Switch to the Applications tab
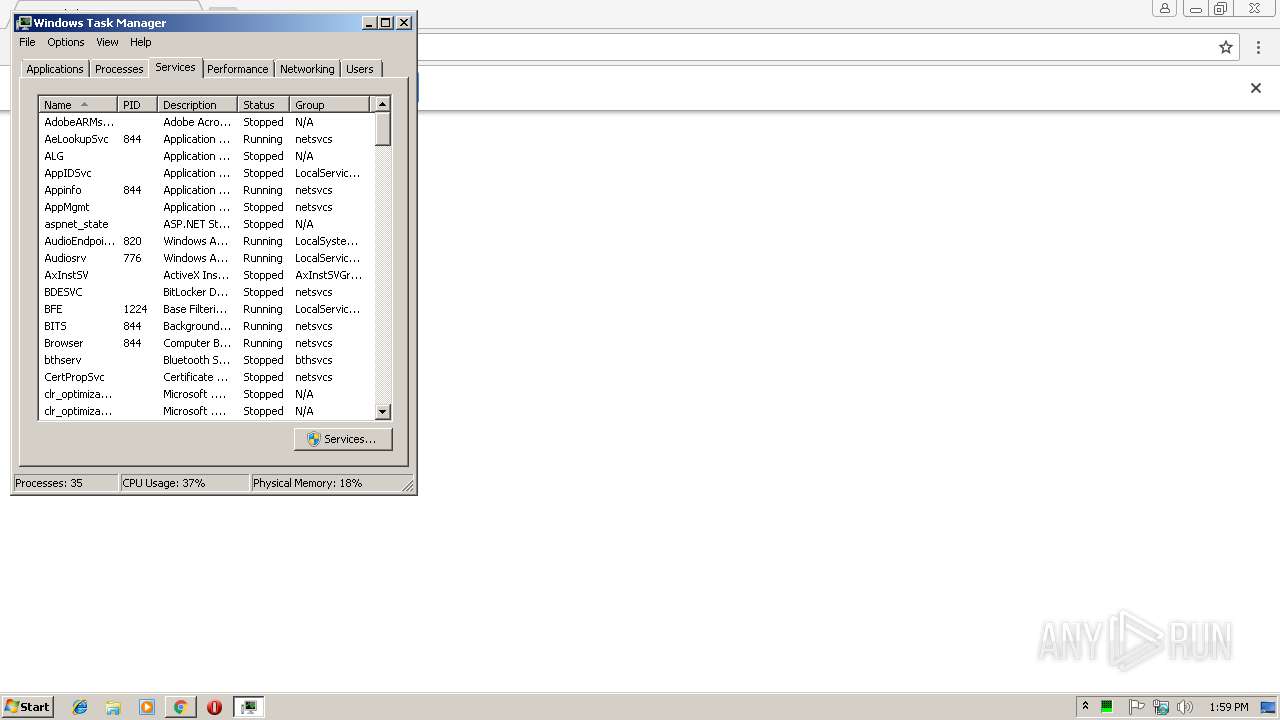Viewport: 1280px width, 720px height. [x=55, y=69]
